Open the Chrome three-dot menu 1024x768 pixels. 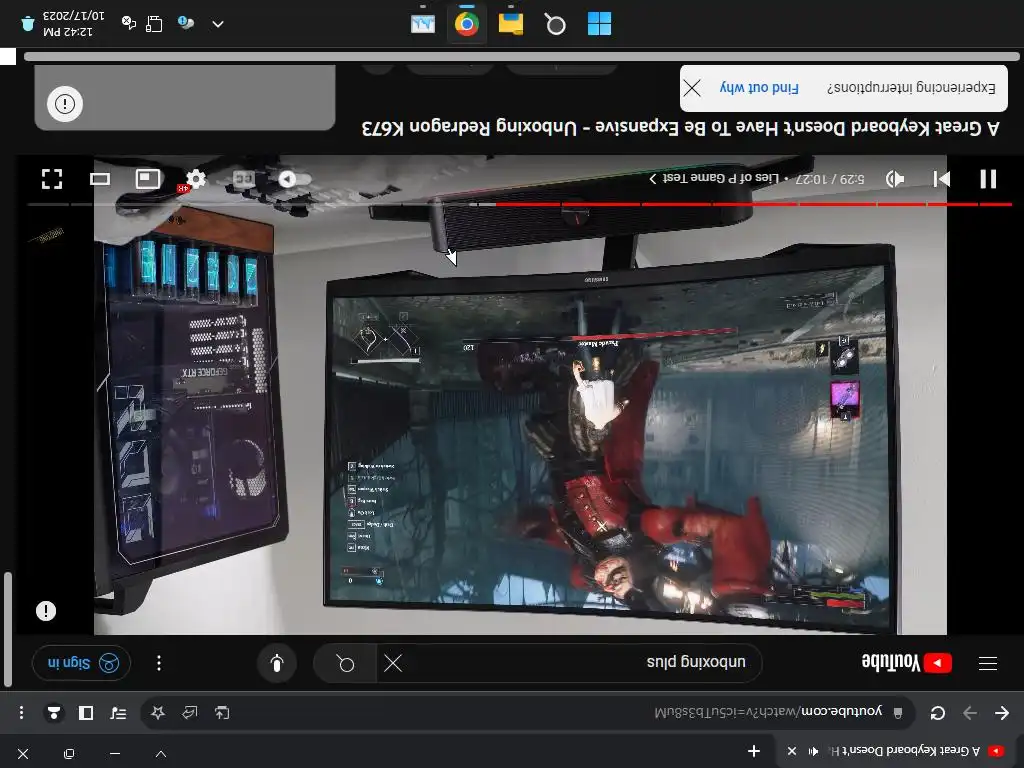22,712
